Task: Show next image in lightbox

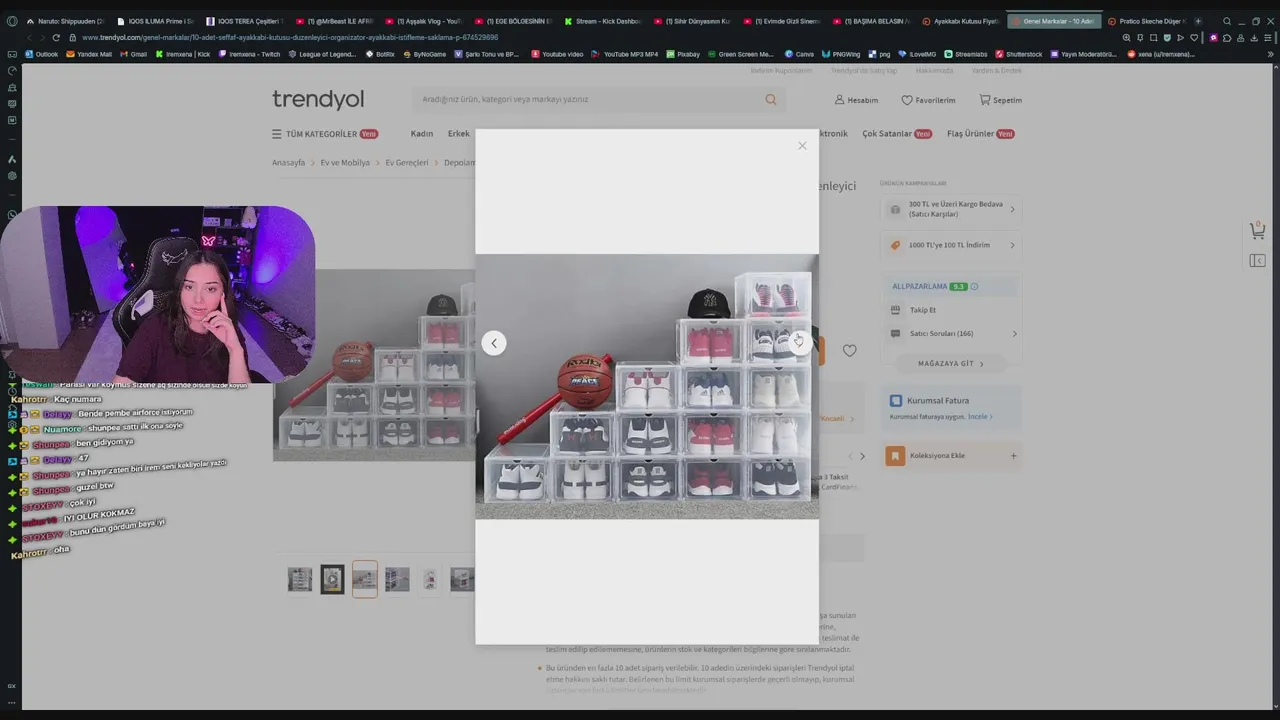Action: click(x=799, y=343)
